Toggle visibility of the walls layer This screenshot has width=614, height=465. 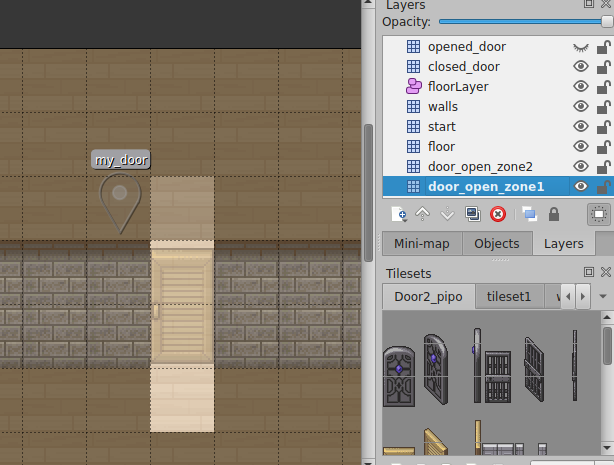coord(579,107)
